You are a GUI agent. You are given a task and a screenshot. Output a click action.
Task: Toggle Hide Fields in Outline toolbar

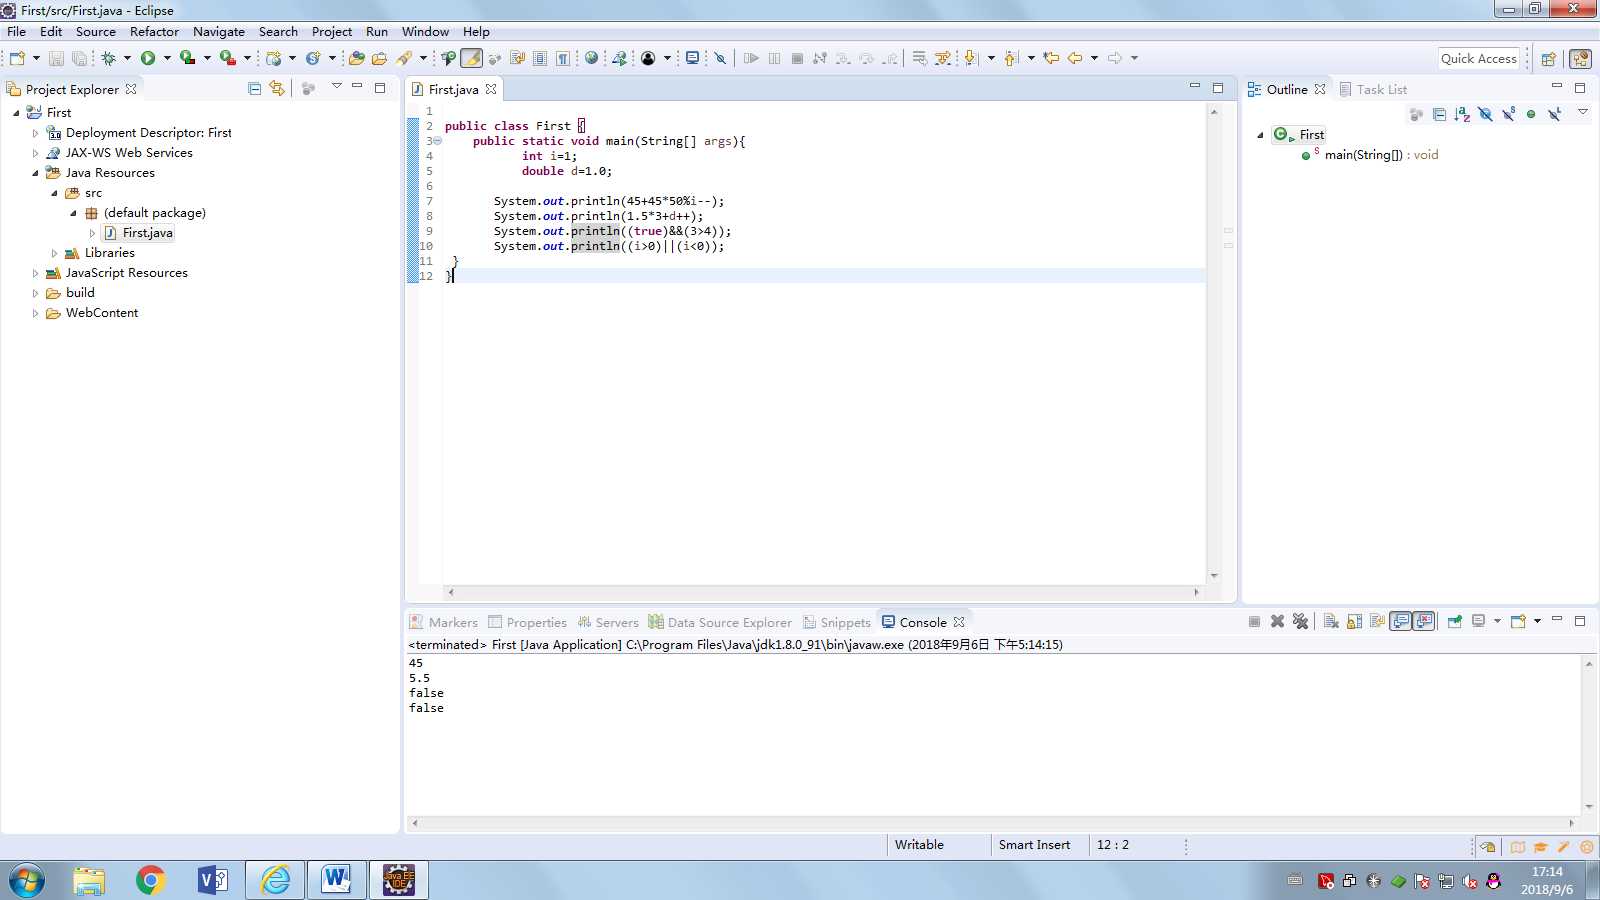(1485, 114)
